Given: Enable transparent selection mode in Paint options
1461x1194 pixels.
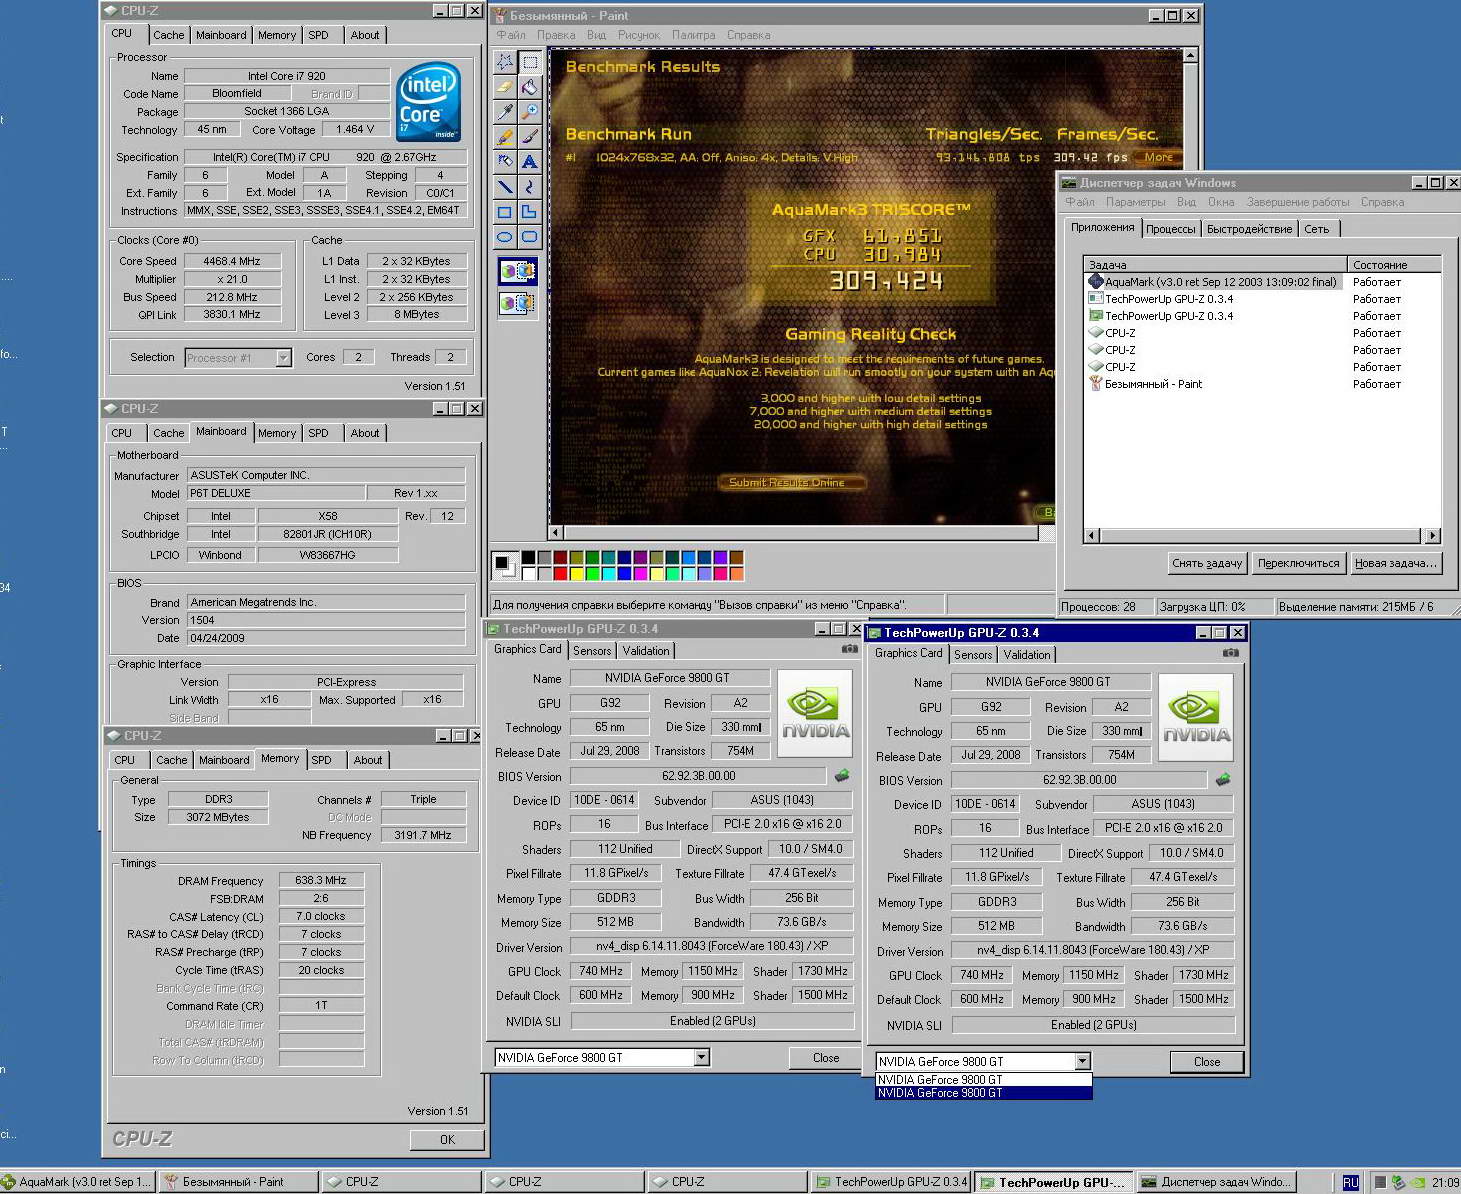Looking at the screenshot, I should point(517,302).
